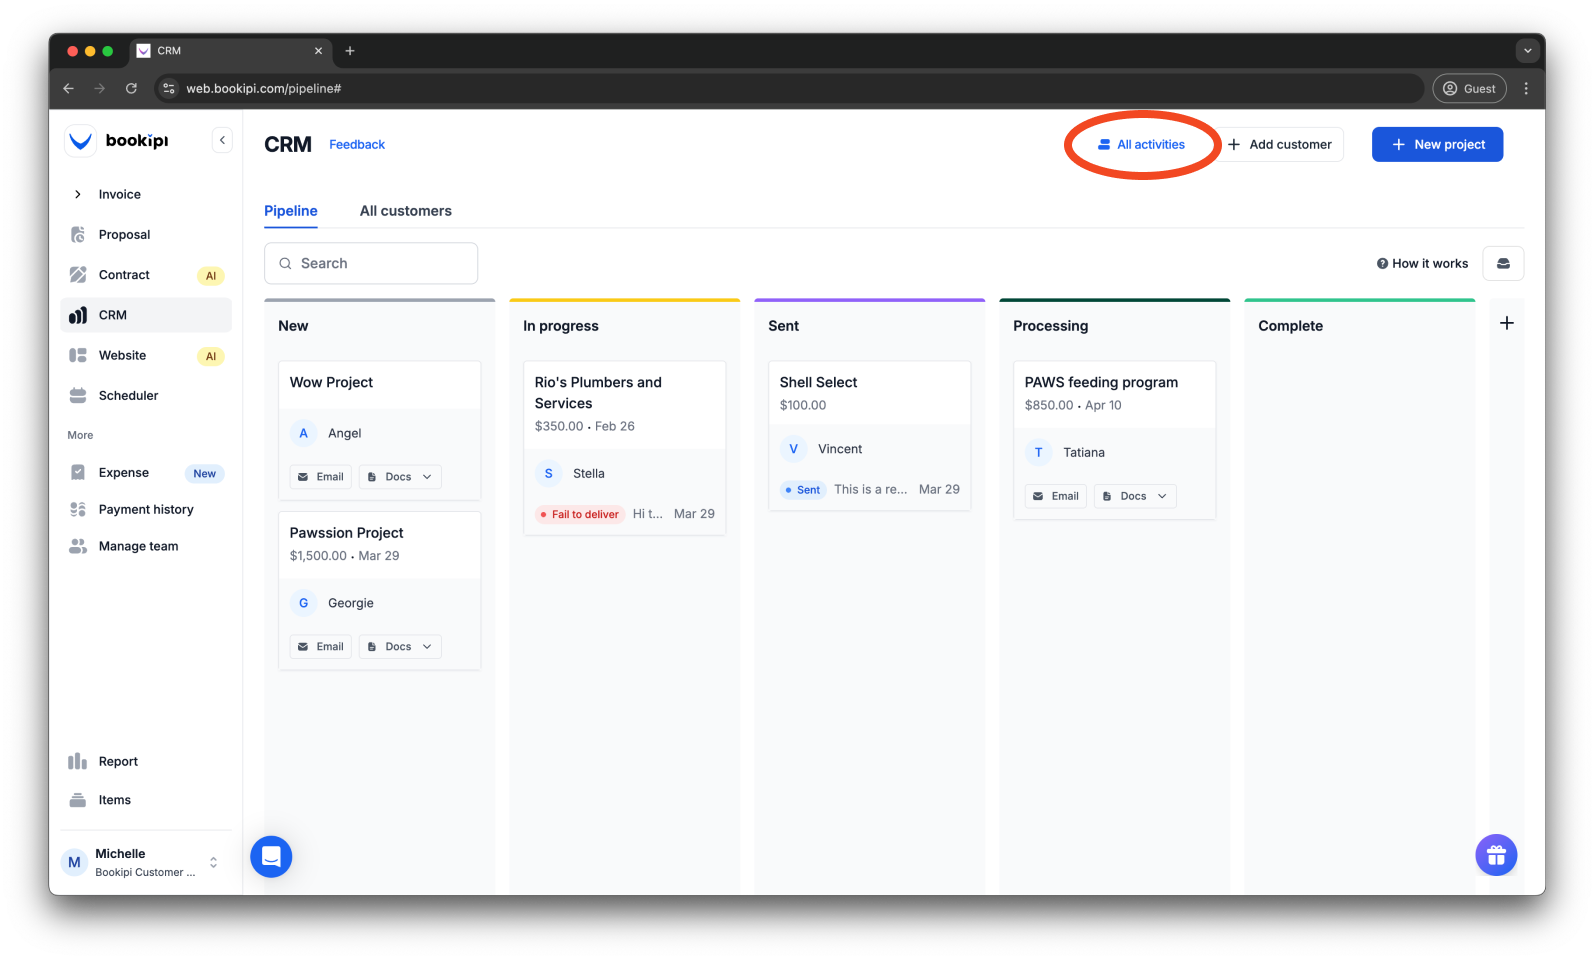Image resolution: width=1595 pixels, height=960 pixels.
Task: Open Contract from the sidebar
Action: pyautogui.click(x=146, y=275)
